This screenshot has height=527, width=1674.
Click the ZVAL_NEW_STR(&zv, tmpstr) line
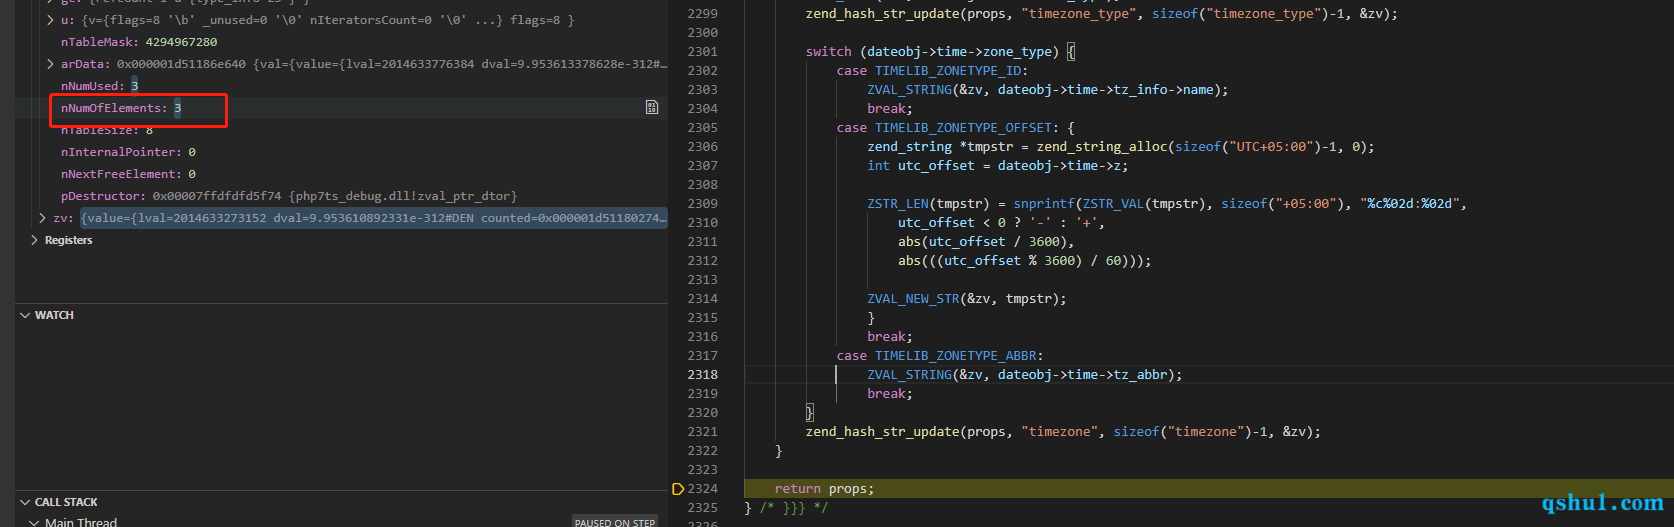click(967, 299)
